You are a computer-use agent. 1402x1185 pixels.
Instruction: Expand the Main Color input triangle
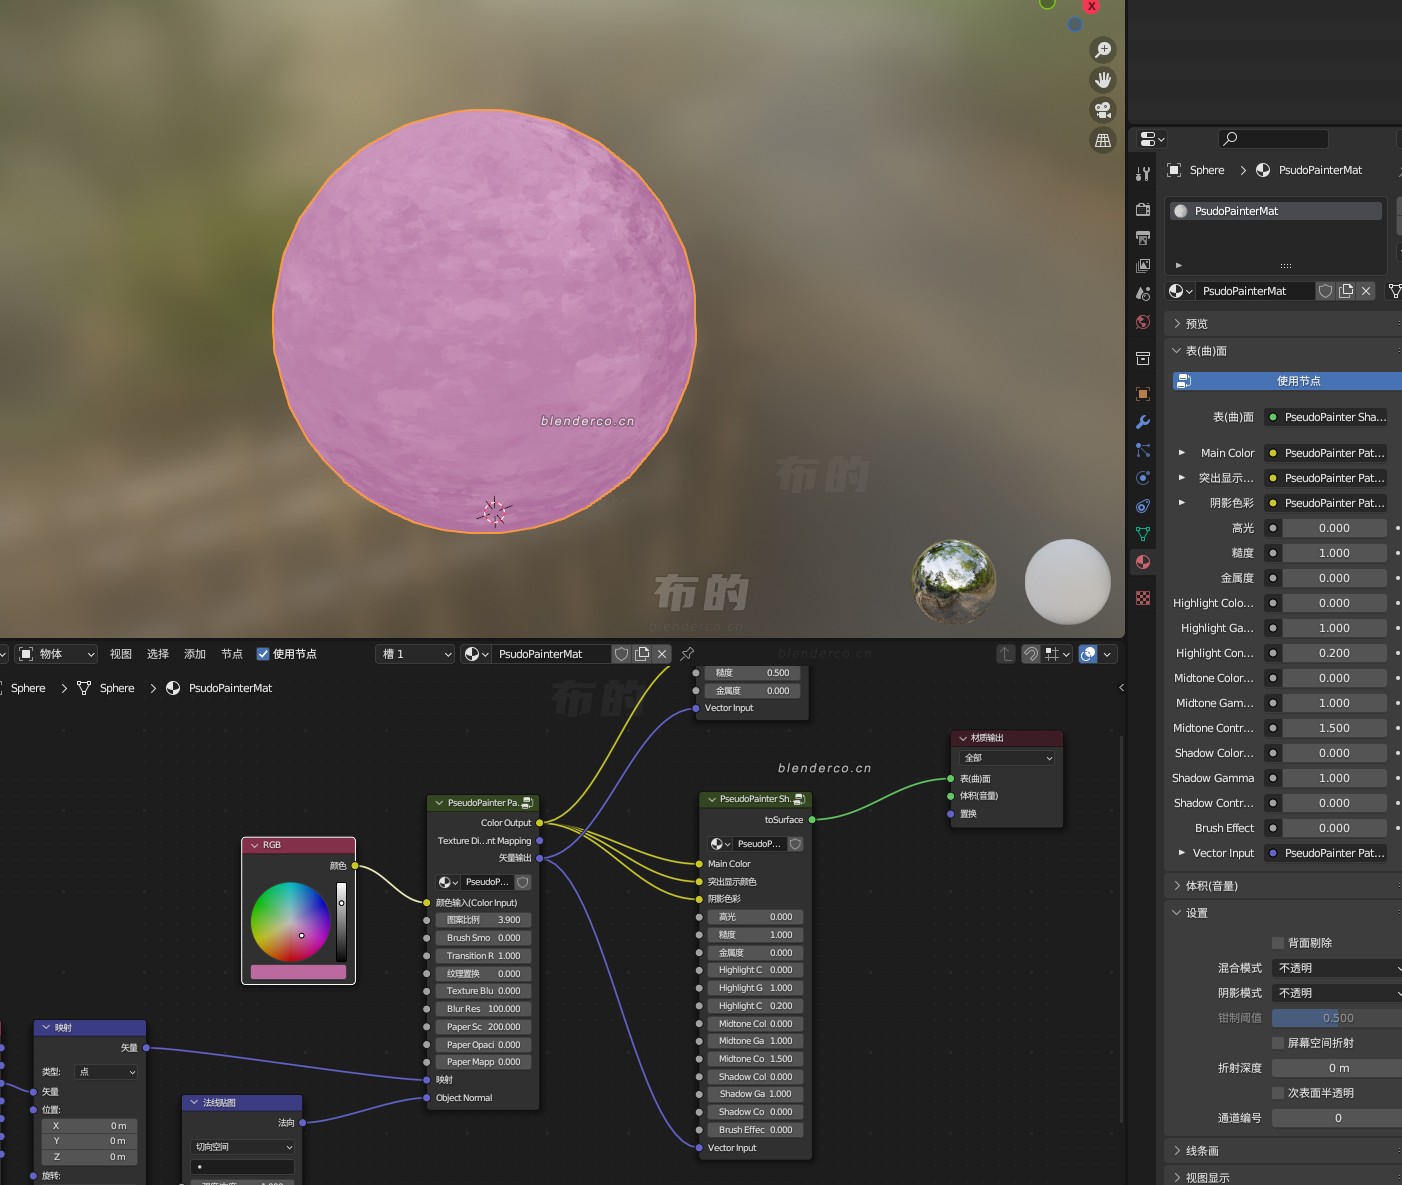[1182, 453]
